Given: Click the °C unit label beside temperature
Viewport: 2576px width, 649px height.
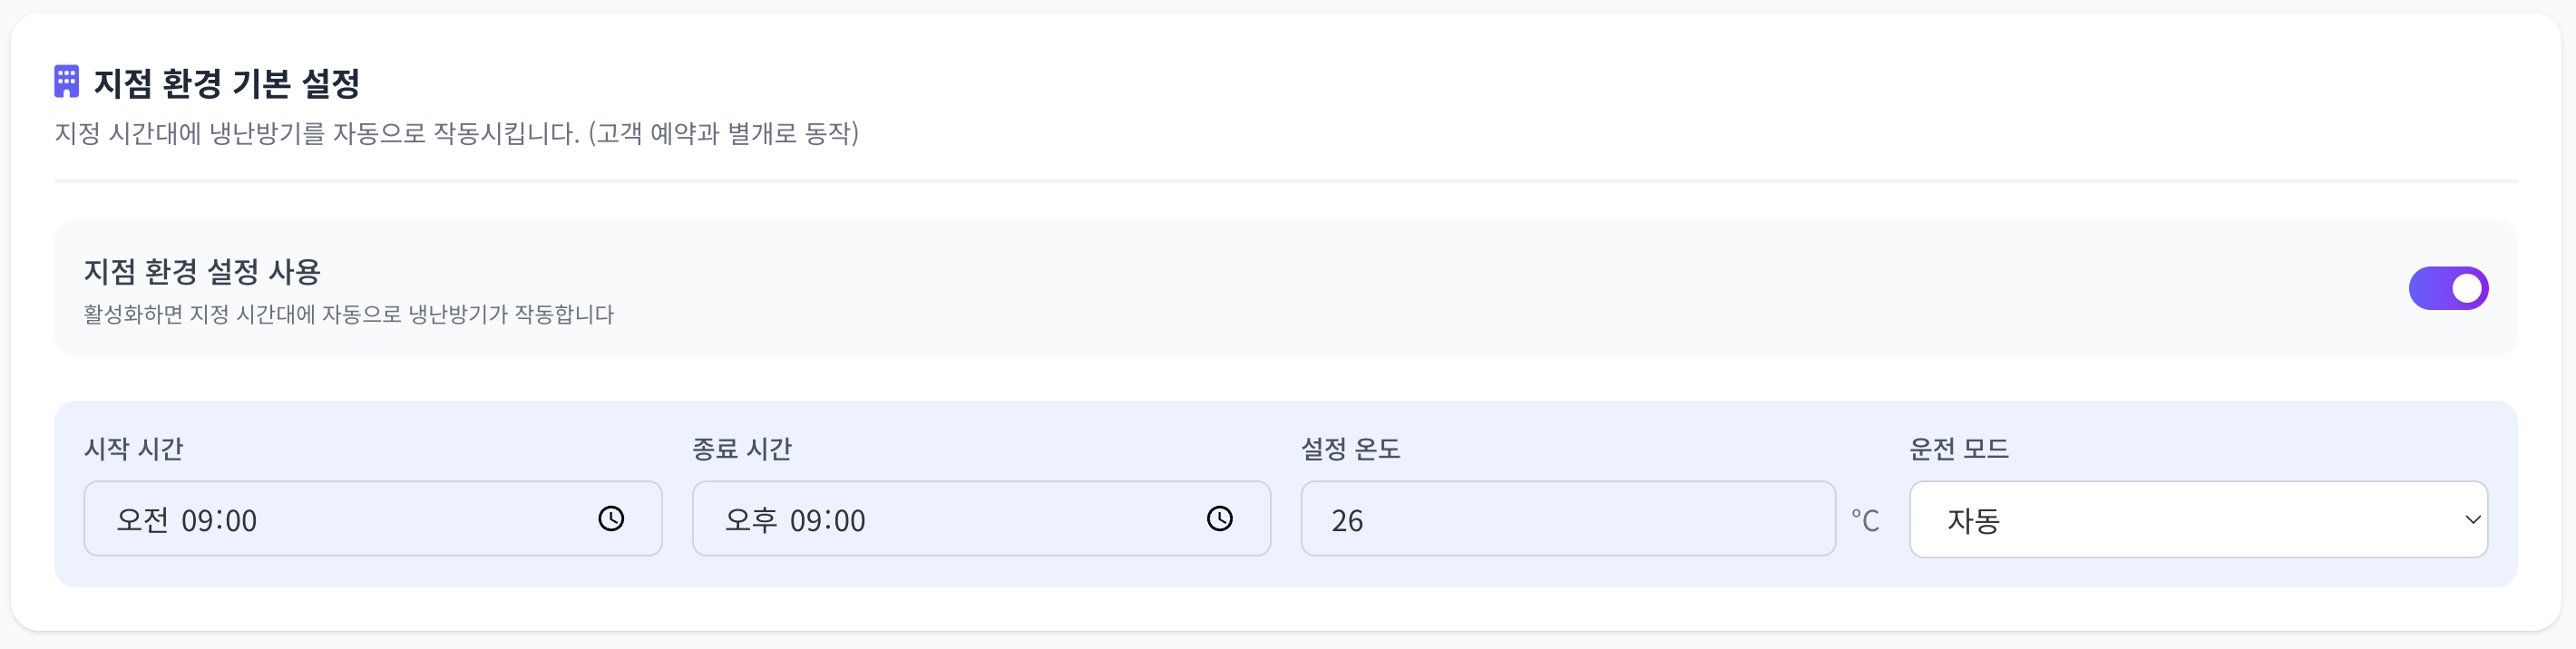Looking at the screenshot, I should point(1866,519).
